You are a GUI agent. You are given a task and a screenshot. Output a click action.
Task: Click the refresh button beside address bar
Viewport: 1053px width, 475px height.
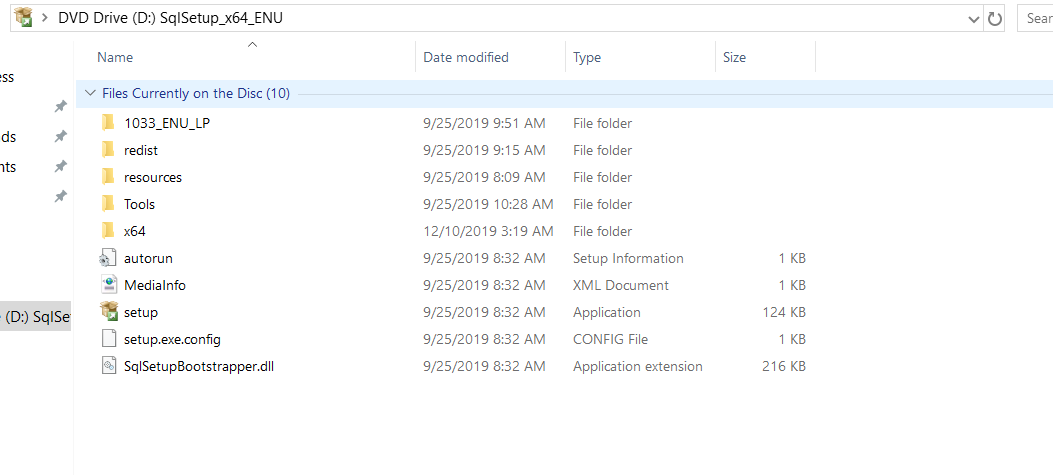995,19
